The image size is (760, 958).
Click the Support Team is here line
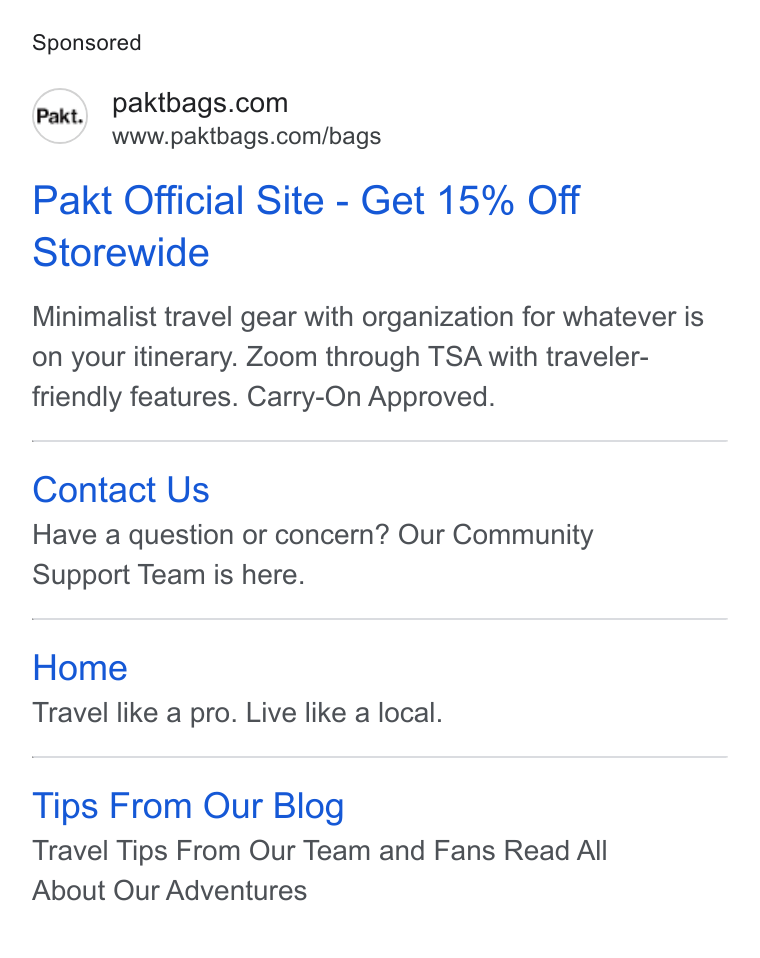pos(169,575)
